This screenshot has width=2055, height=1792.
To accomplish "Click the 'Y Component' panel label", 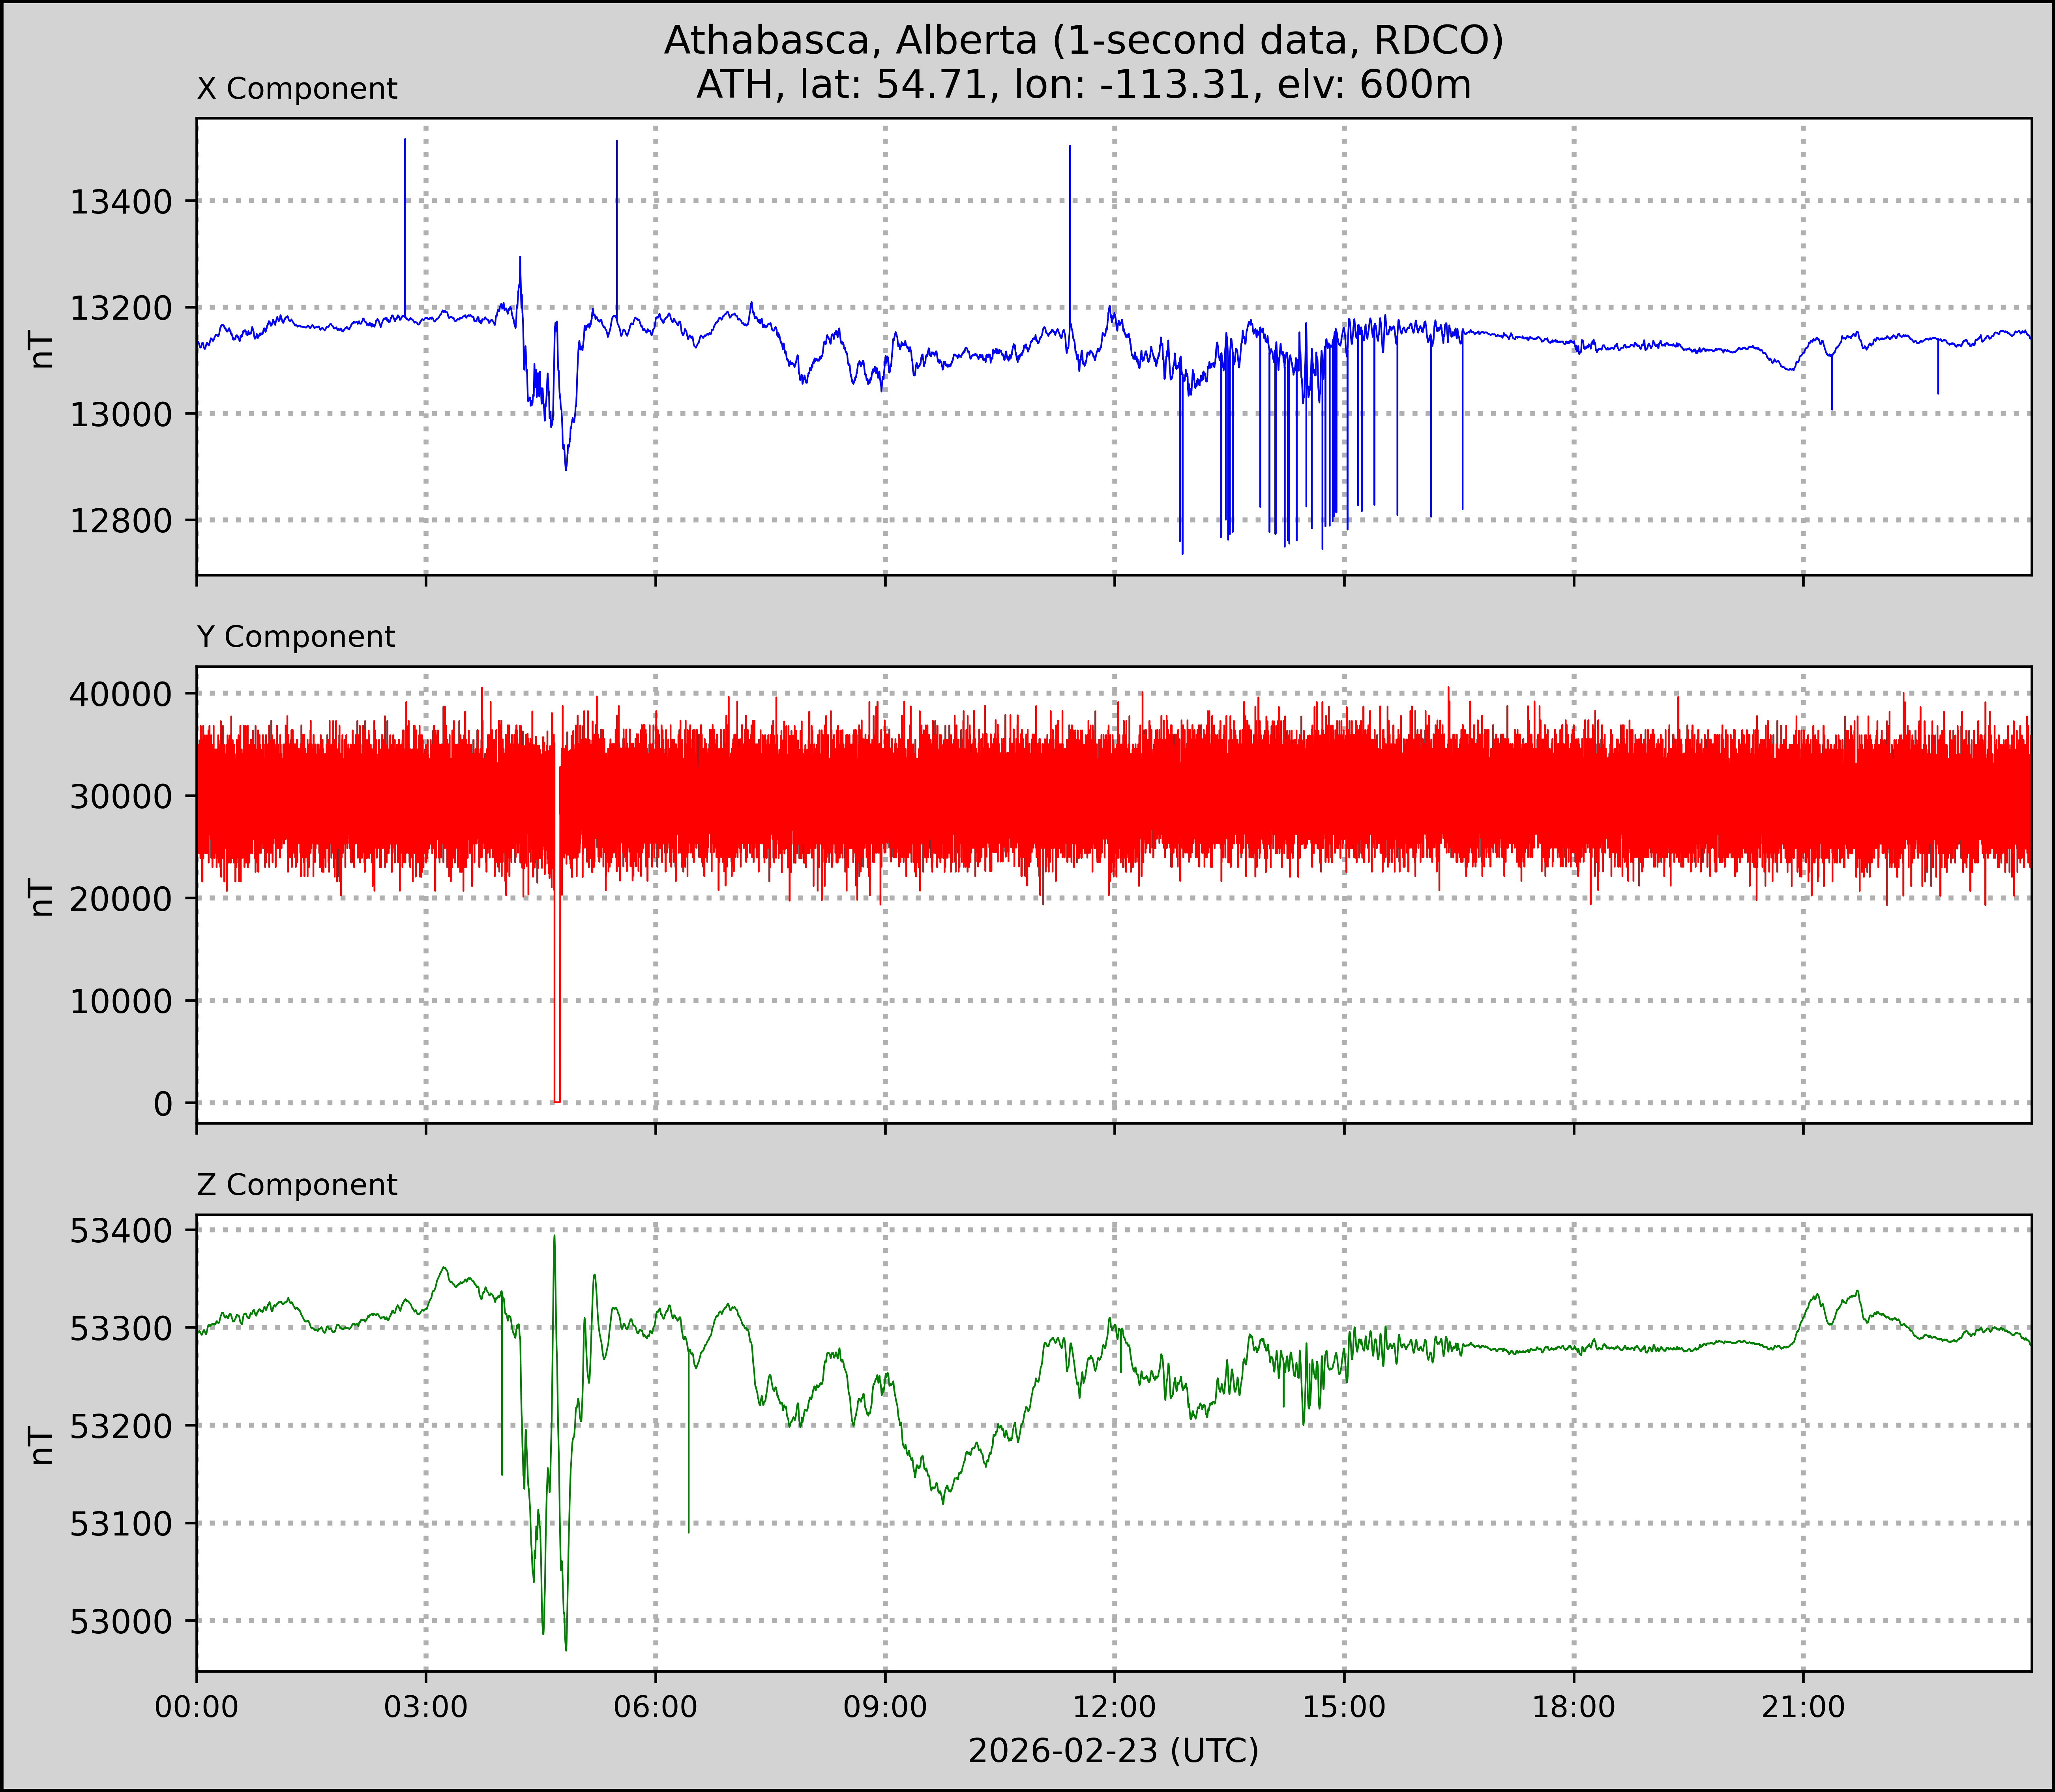I will (x=296, y=637).
